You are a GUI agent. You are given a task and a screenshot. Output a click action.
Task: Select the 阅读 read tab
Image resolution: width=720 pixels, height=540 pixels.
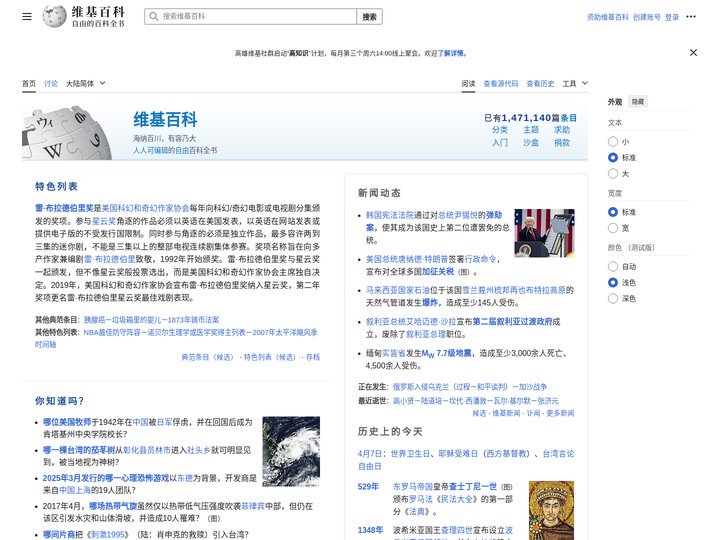click(x=468, y=83)
